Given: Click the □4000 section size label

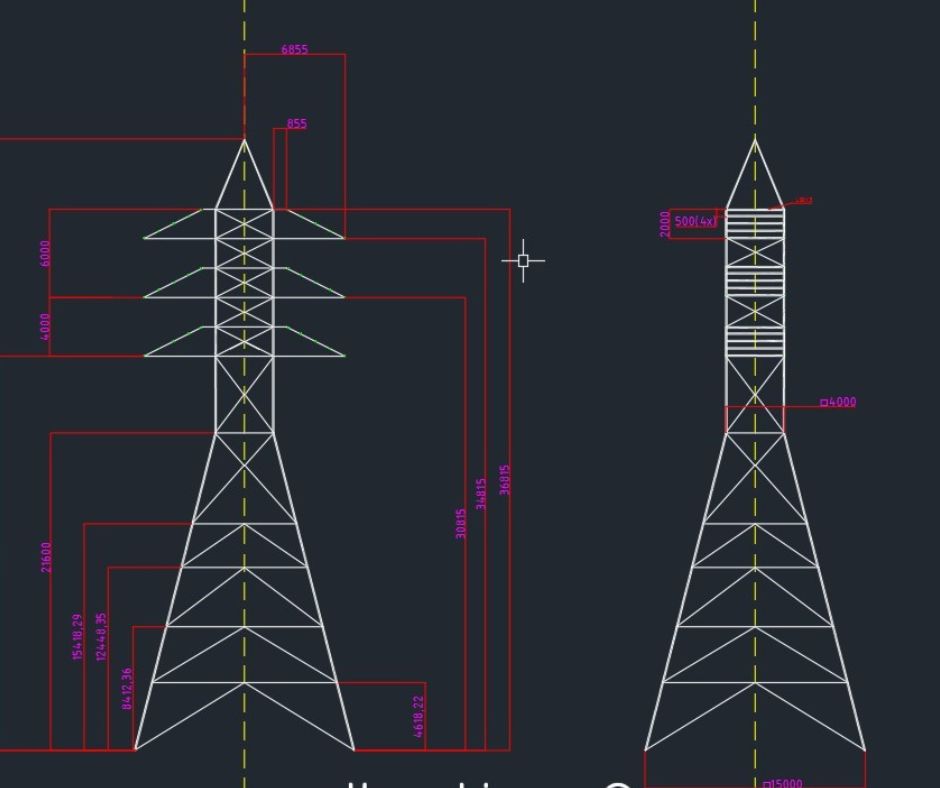Looking at the screenshot, I should point(838,402).
